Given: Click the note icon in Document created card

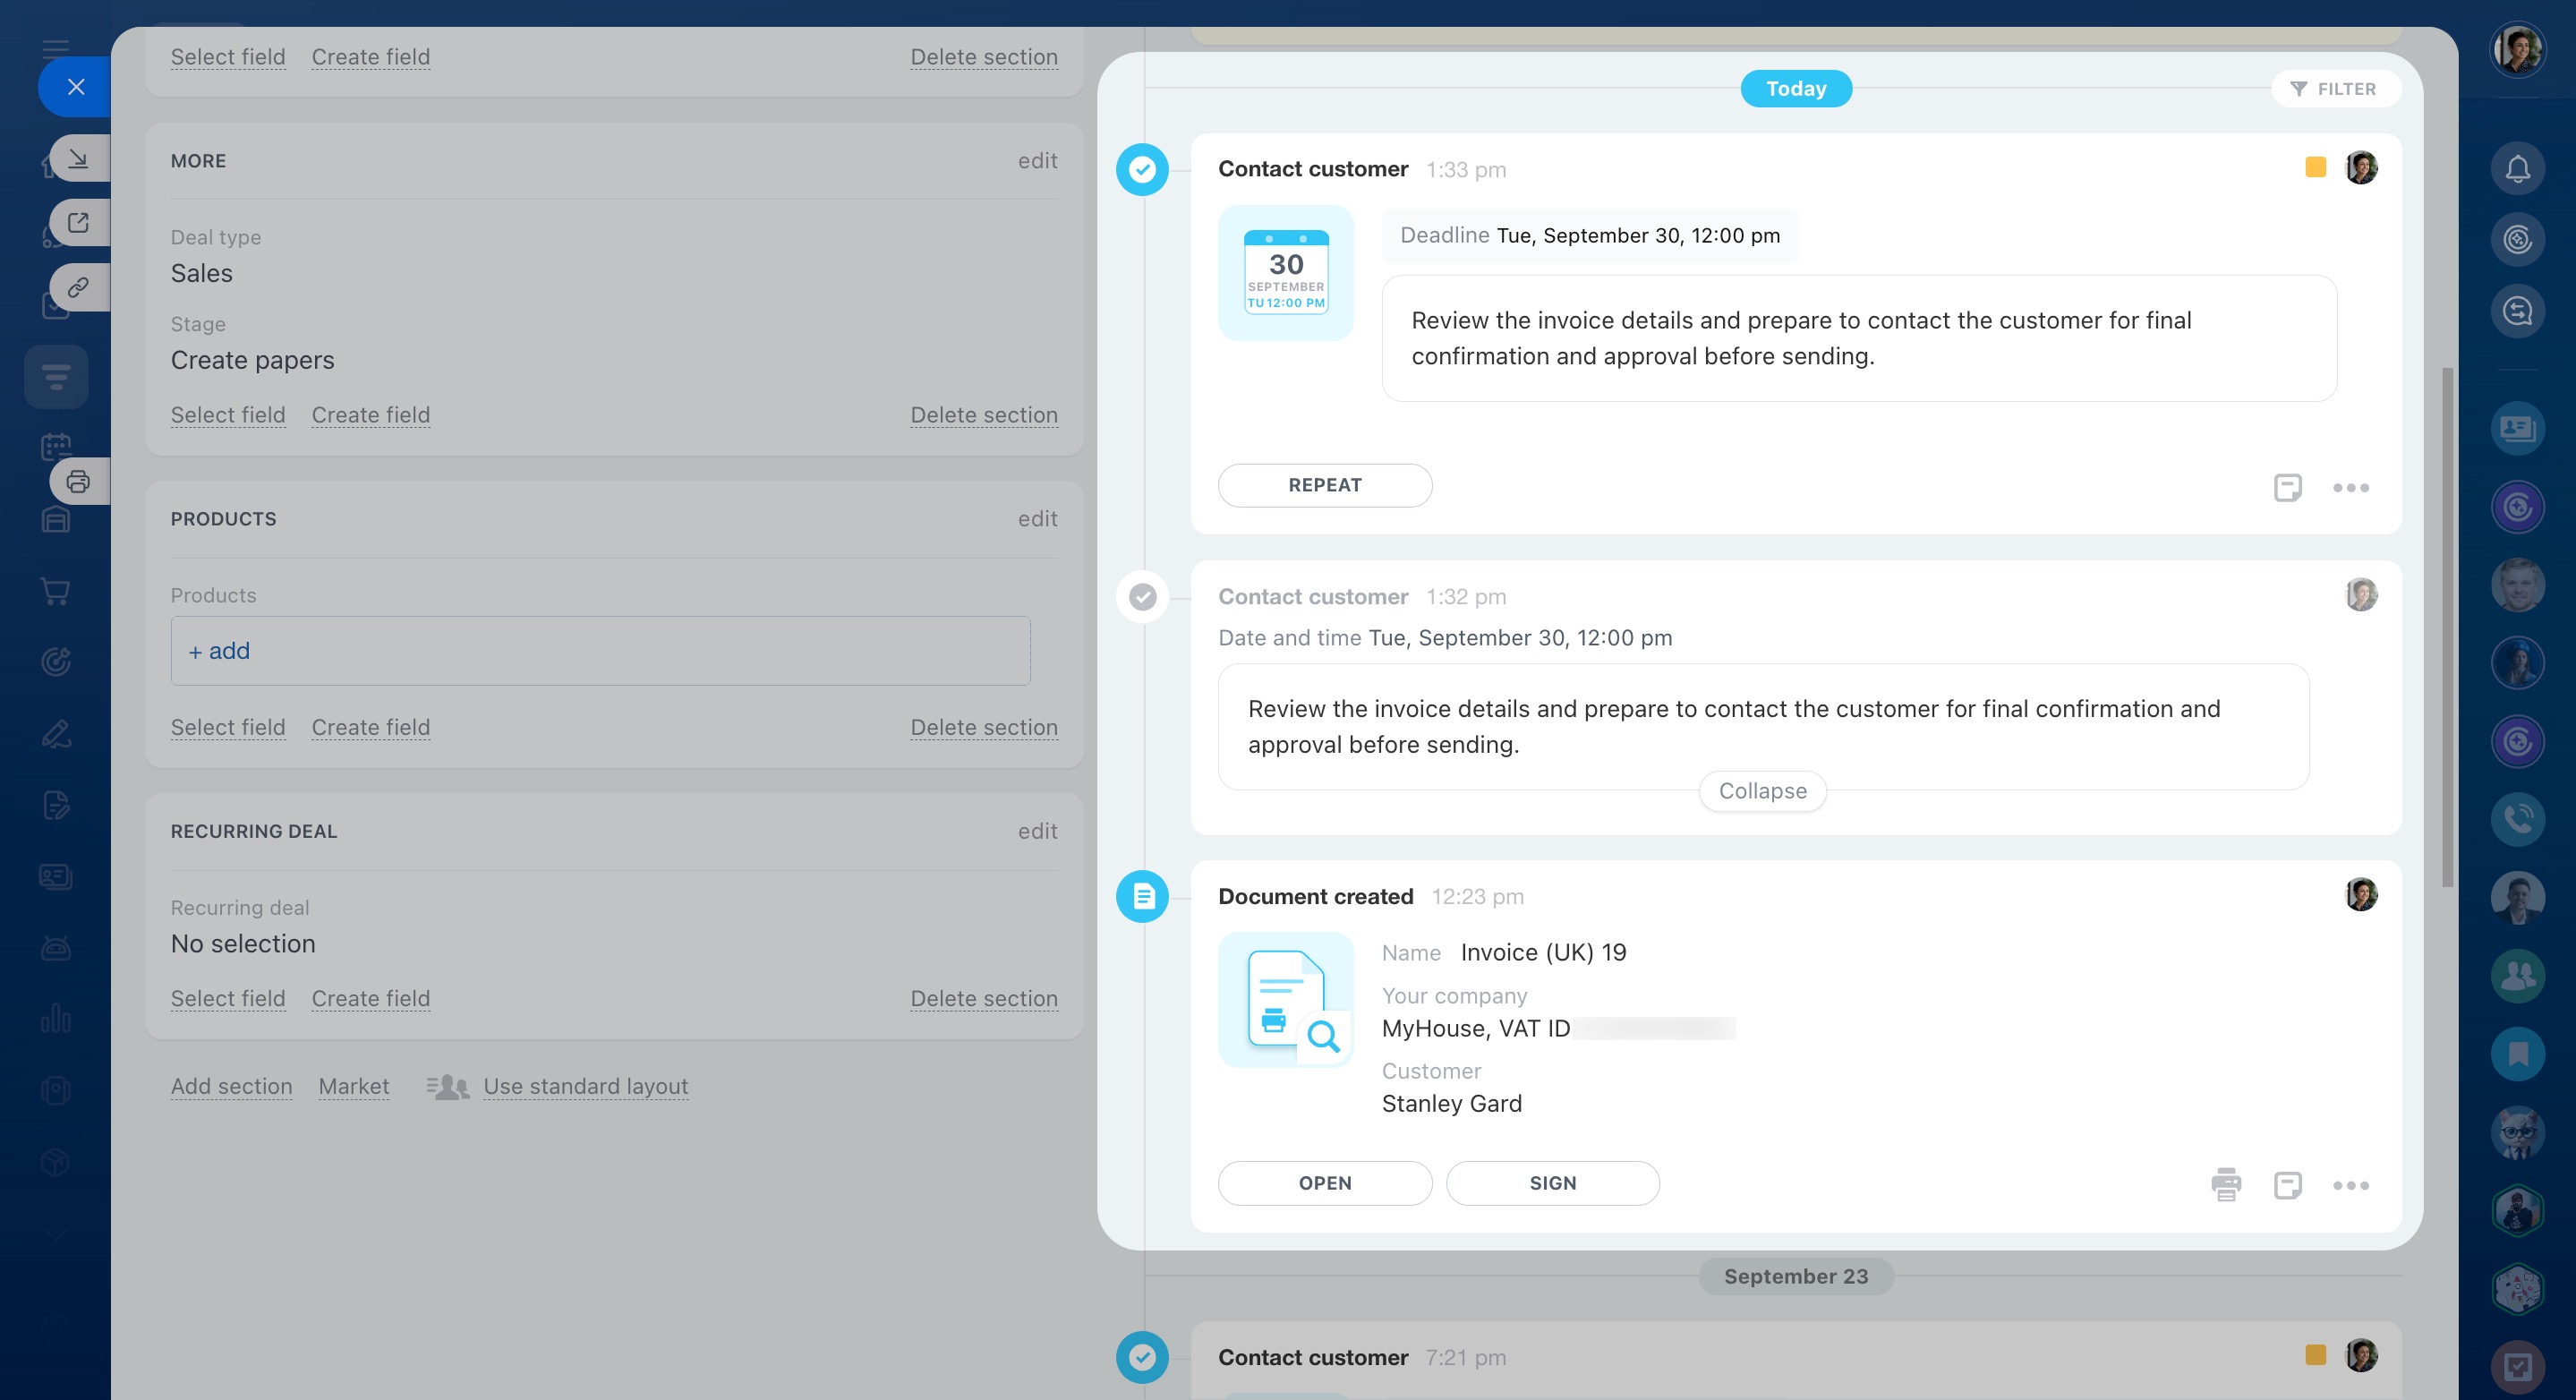Looking at the screenshot, I should 2287,1184.
